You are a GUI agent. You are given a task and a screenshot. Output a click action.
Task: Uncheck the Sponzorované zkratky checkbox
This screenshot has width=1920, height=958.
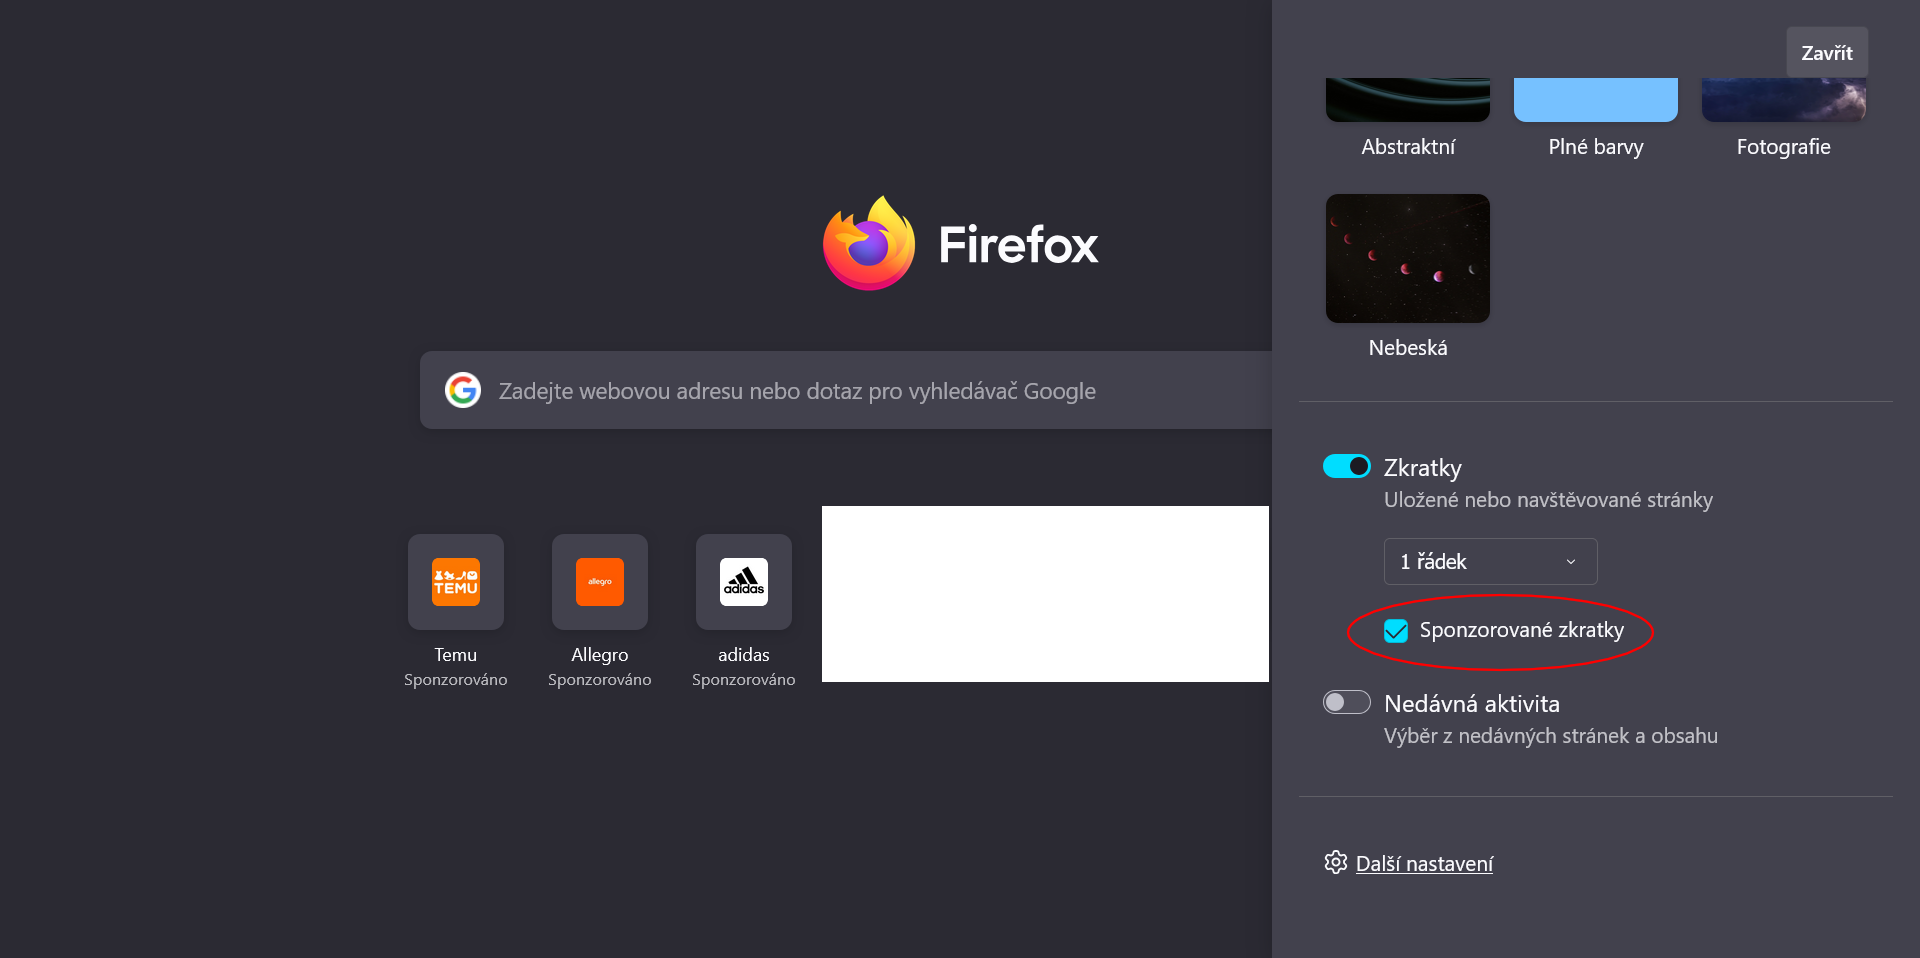[x=1396, y=631]
